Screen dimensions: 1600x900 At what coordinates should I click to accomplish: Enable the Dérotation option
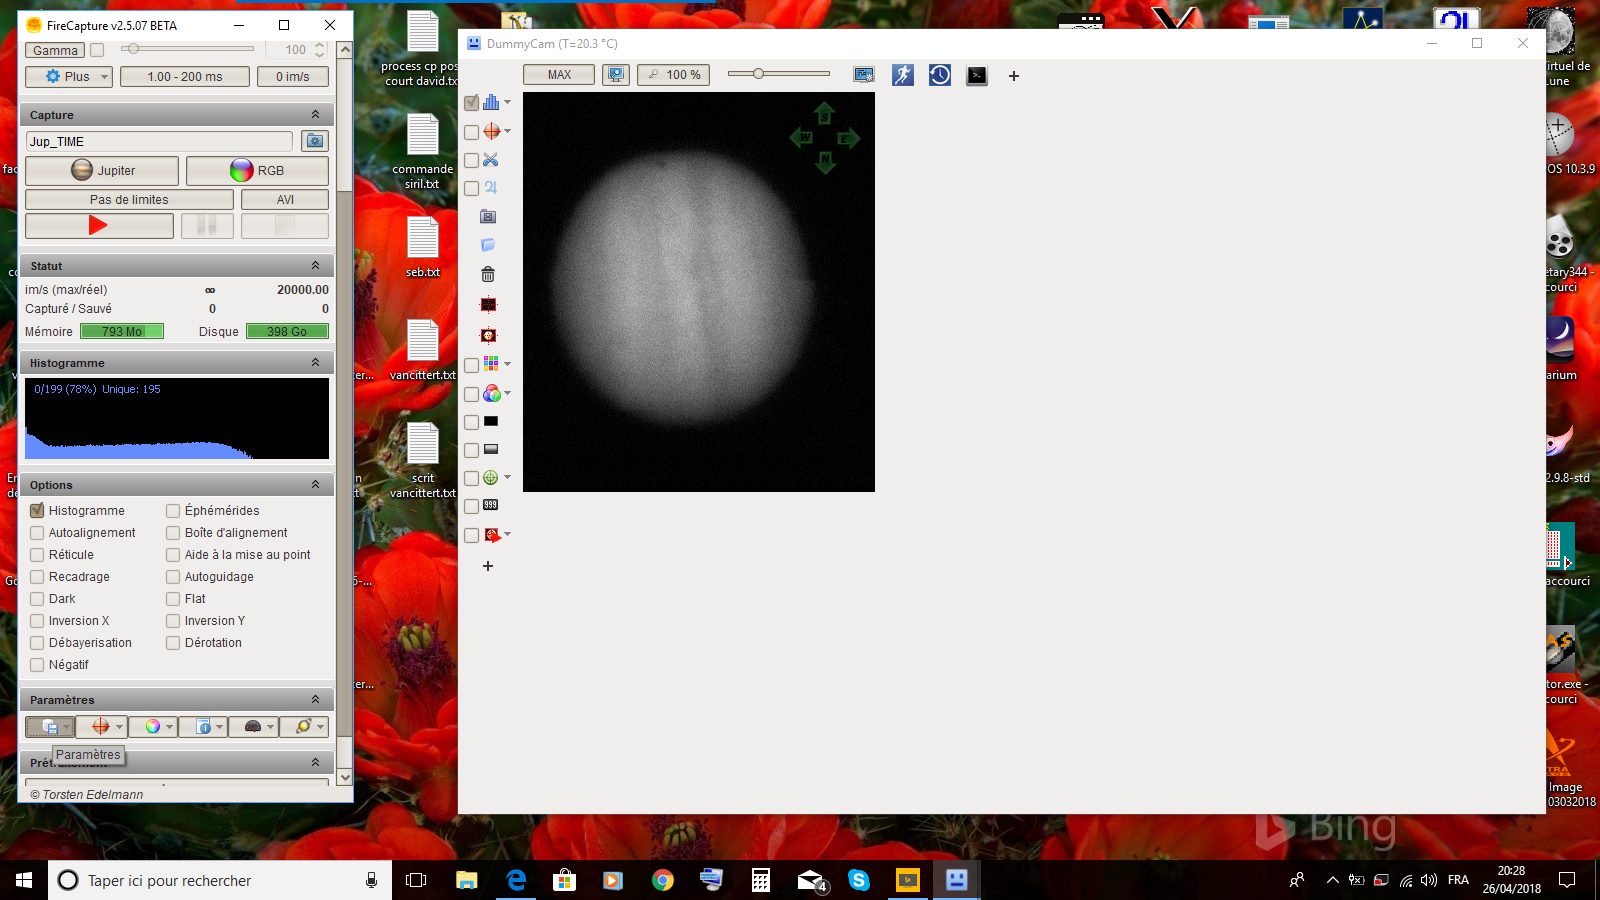[173, 643]
